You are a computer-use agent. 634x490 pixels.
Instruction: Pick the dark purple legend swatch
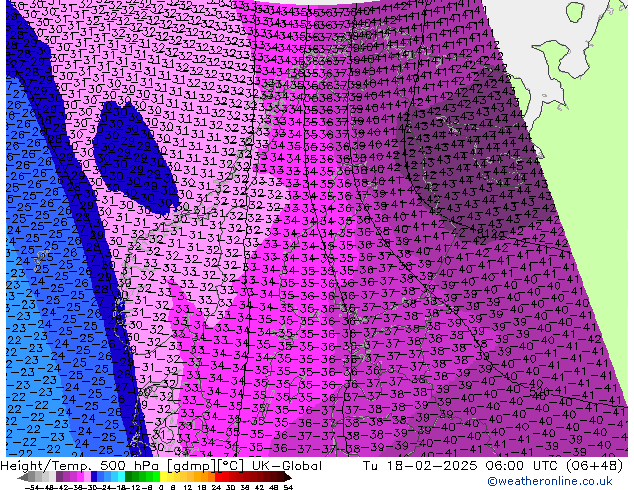tap(59, 477)
